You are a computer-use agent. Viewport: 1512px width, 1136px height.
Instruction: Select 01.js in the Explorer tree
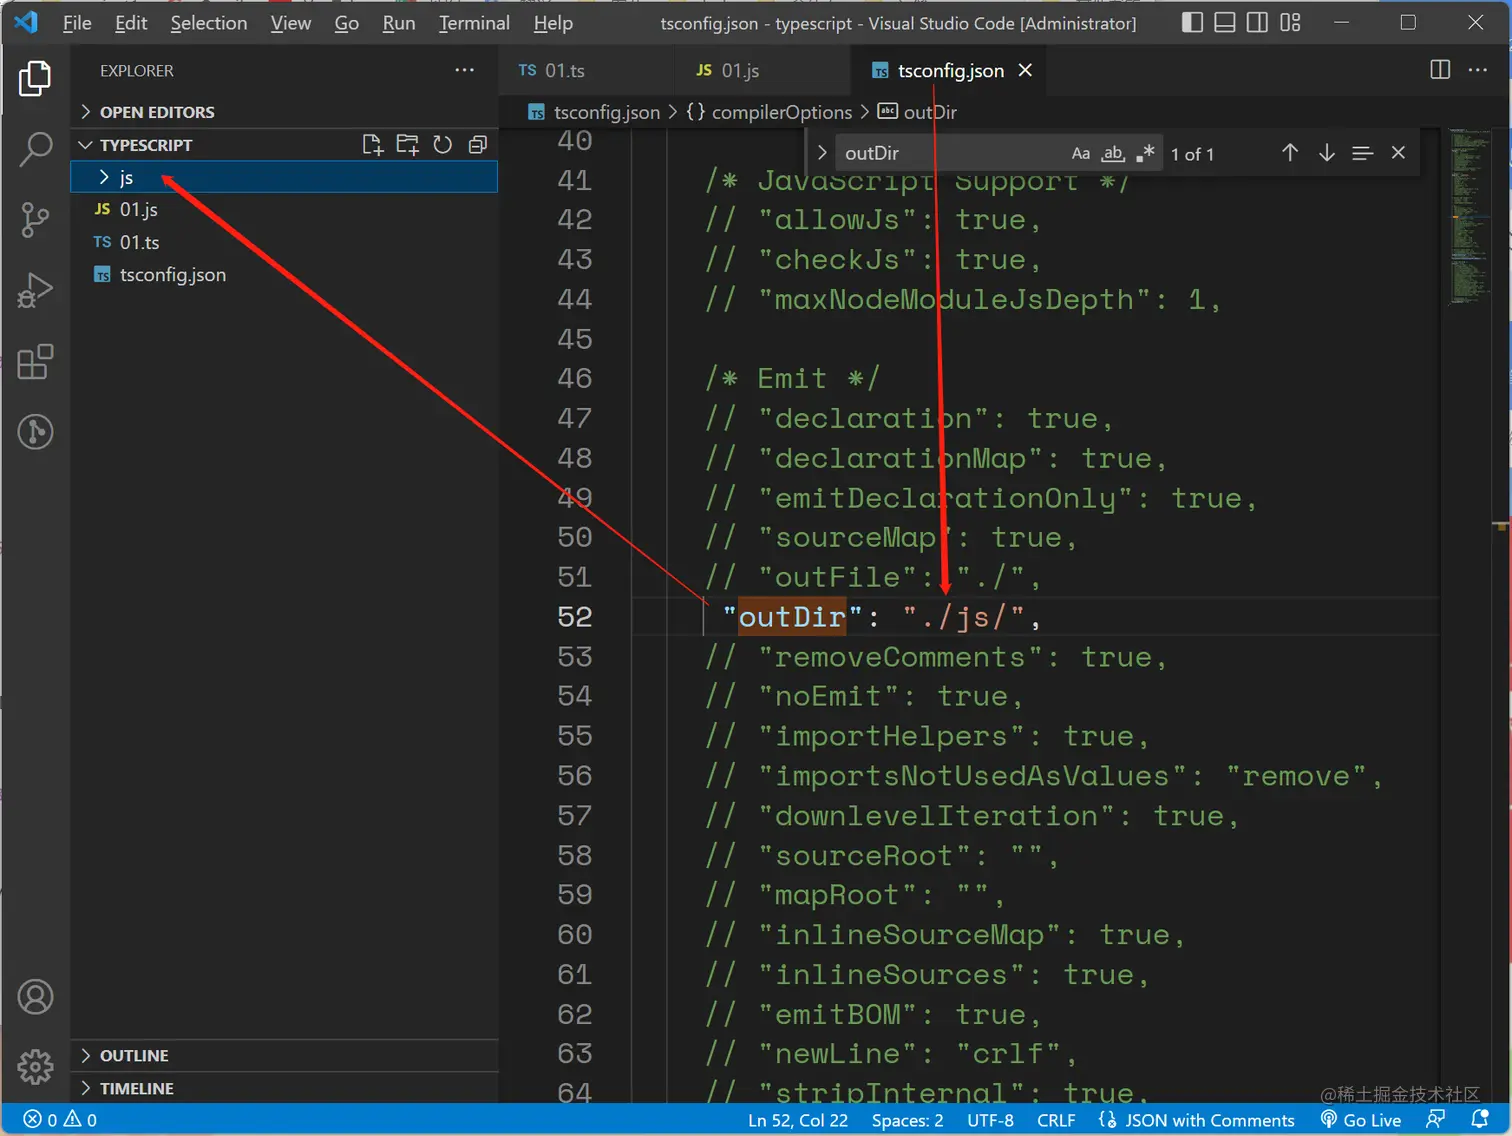[285, 209]
